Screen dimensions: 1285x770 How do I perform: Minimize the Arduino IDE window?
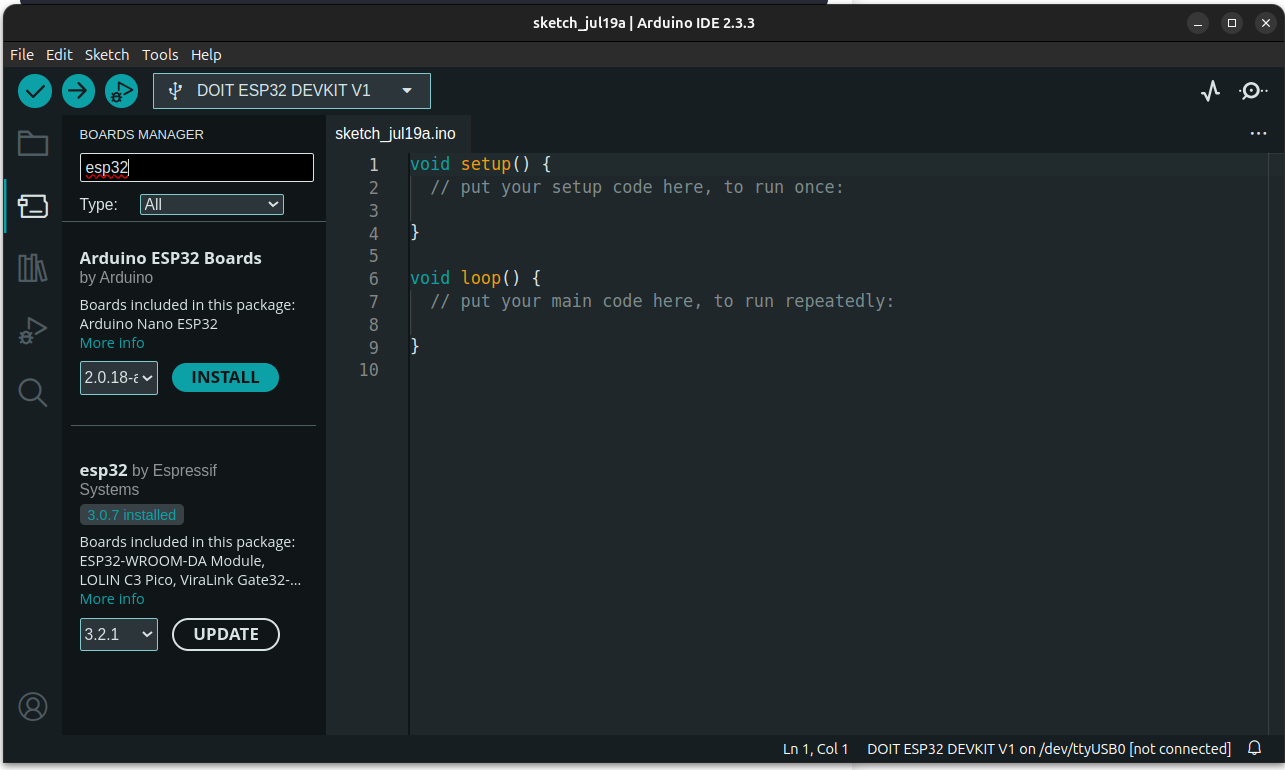coord(1197,23)
